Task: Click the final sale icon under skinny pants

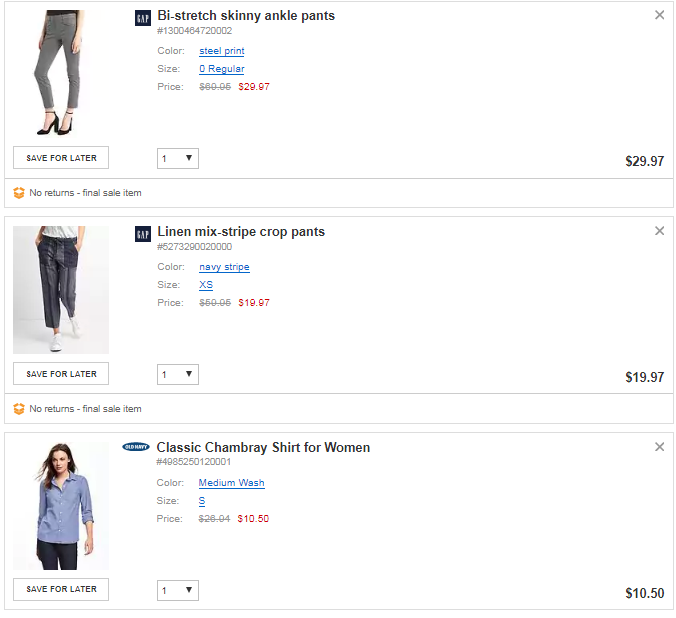Action: click(19, 193)
